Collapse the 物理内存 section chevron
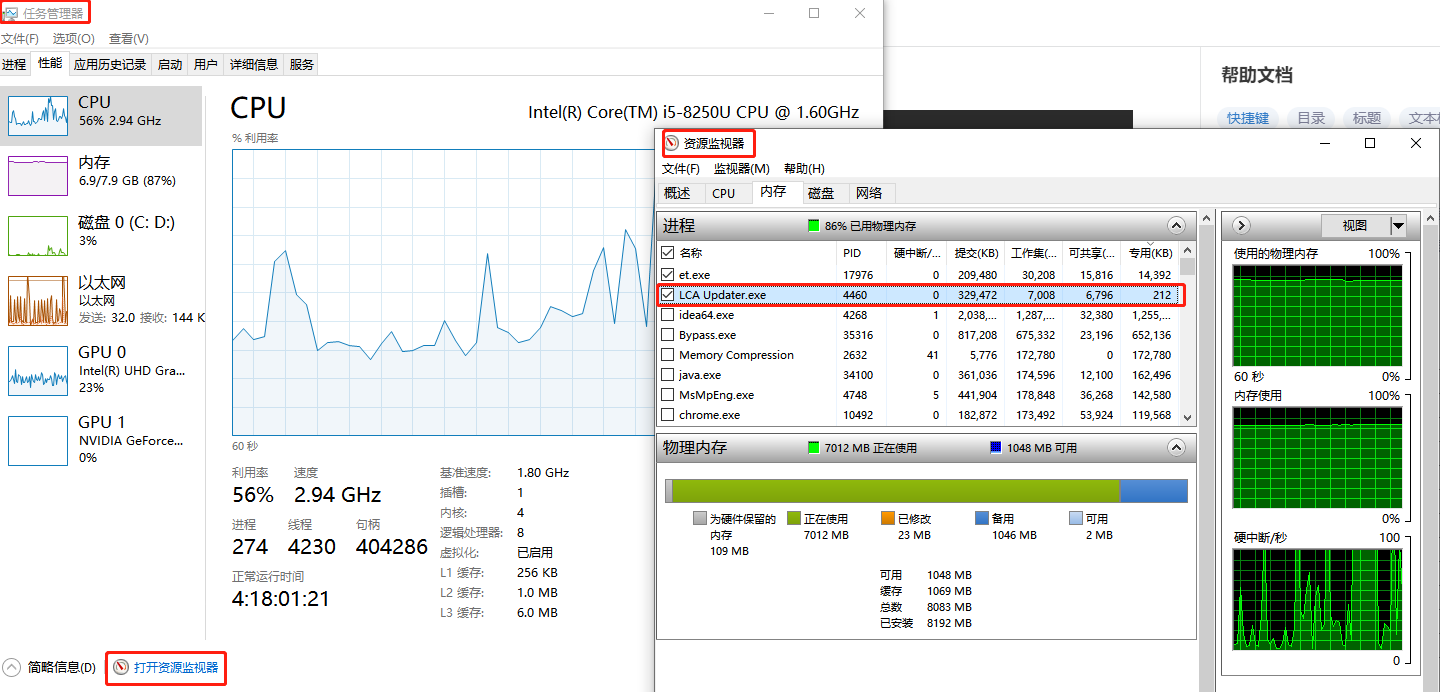Screen dimensions: 1440x692 [x=1177, y=448]
